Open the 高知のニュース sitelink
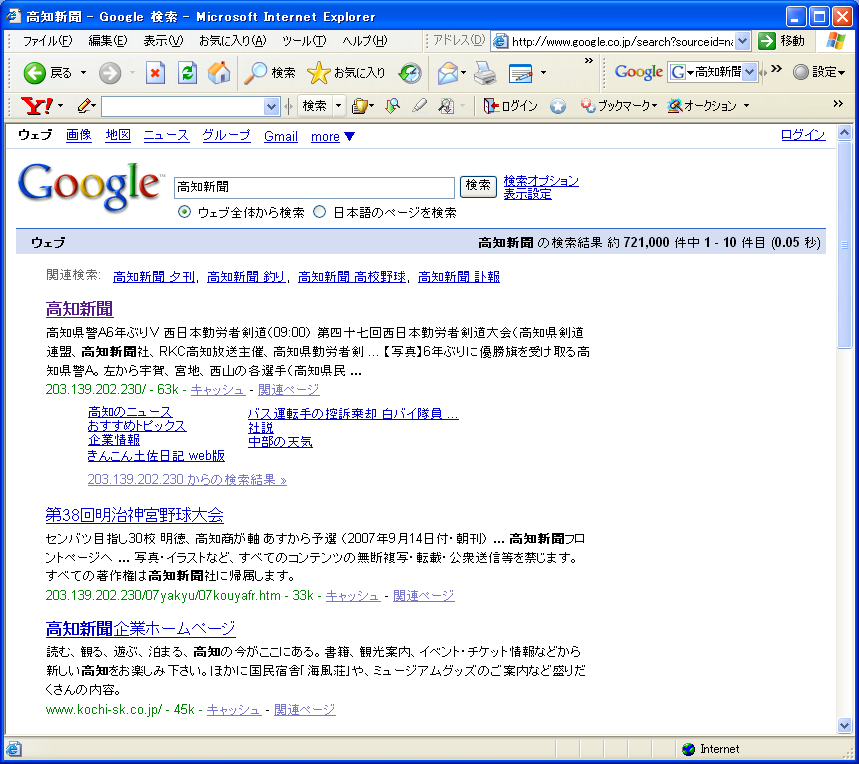Screen dimensions: 859x764 click(130, 412)
